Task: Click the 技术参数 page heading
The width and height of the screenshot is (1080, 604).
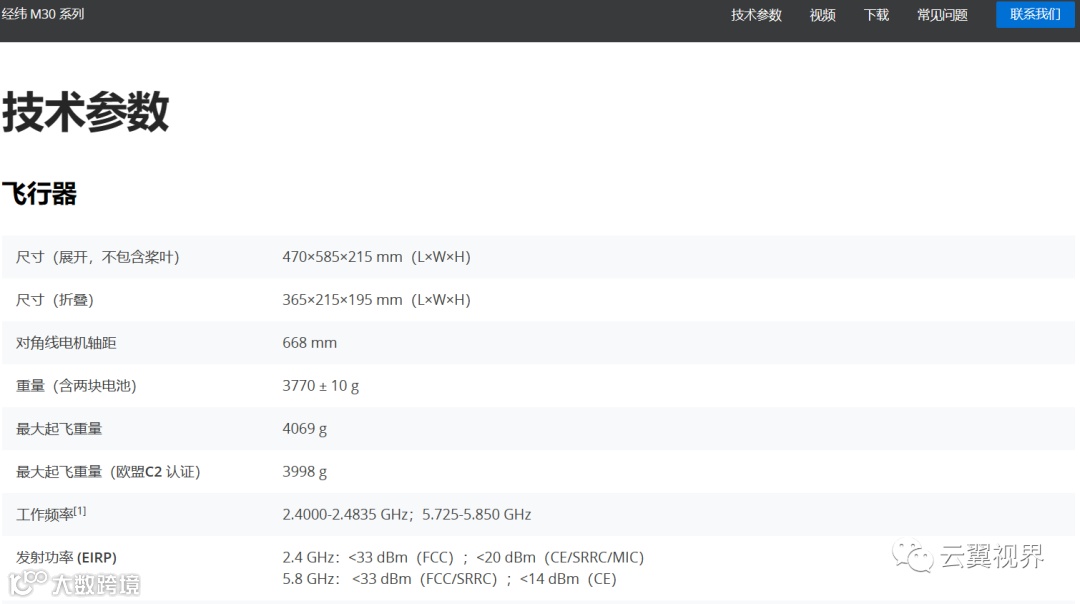Action: point(85,112)
